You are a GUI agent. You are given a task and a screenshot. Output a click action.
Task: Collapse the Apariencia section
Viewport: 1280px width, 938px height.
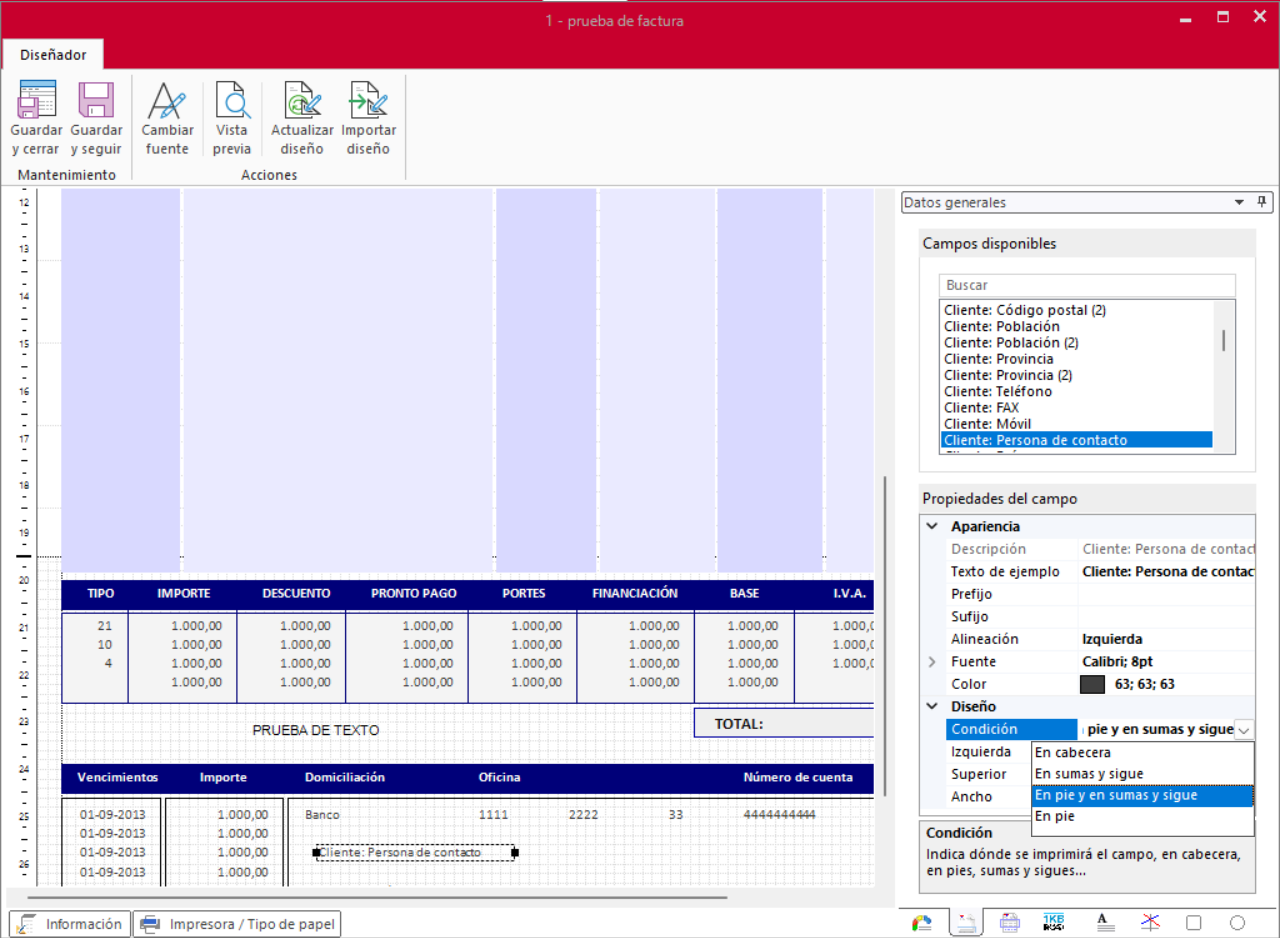(x=932, y=526)
